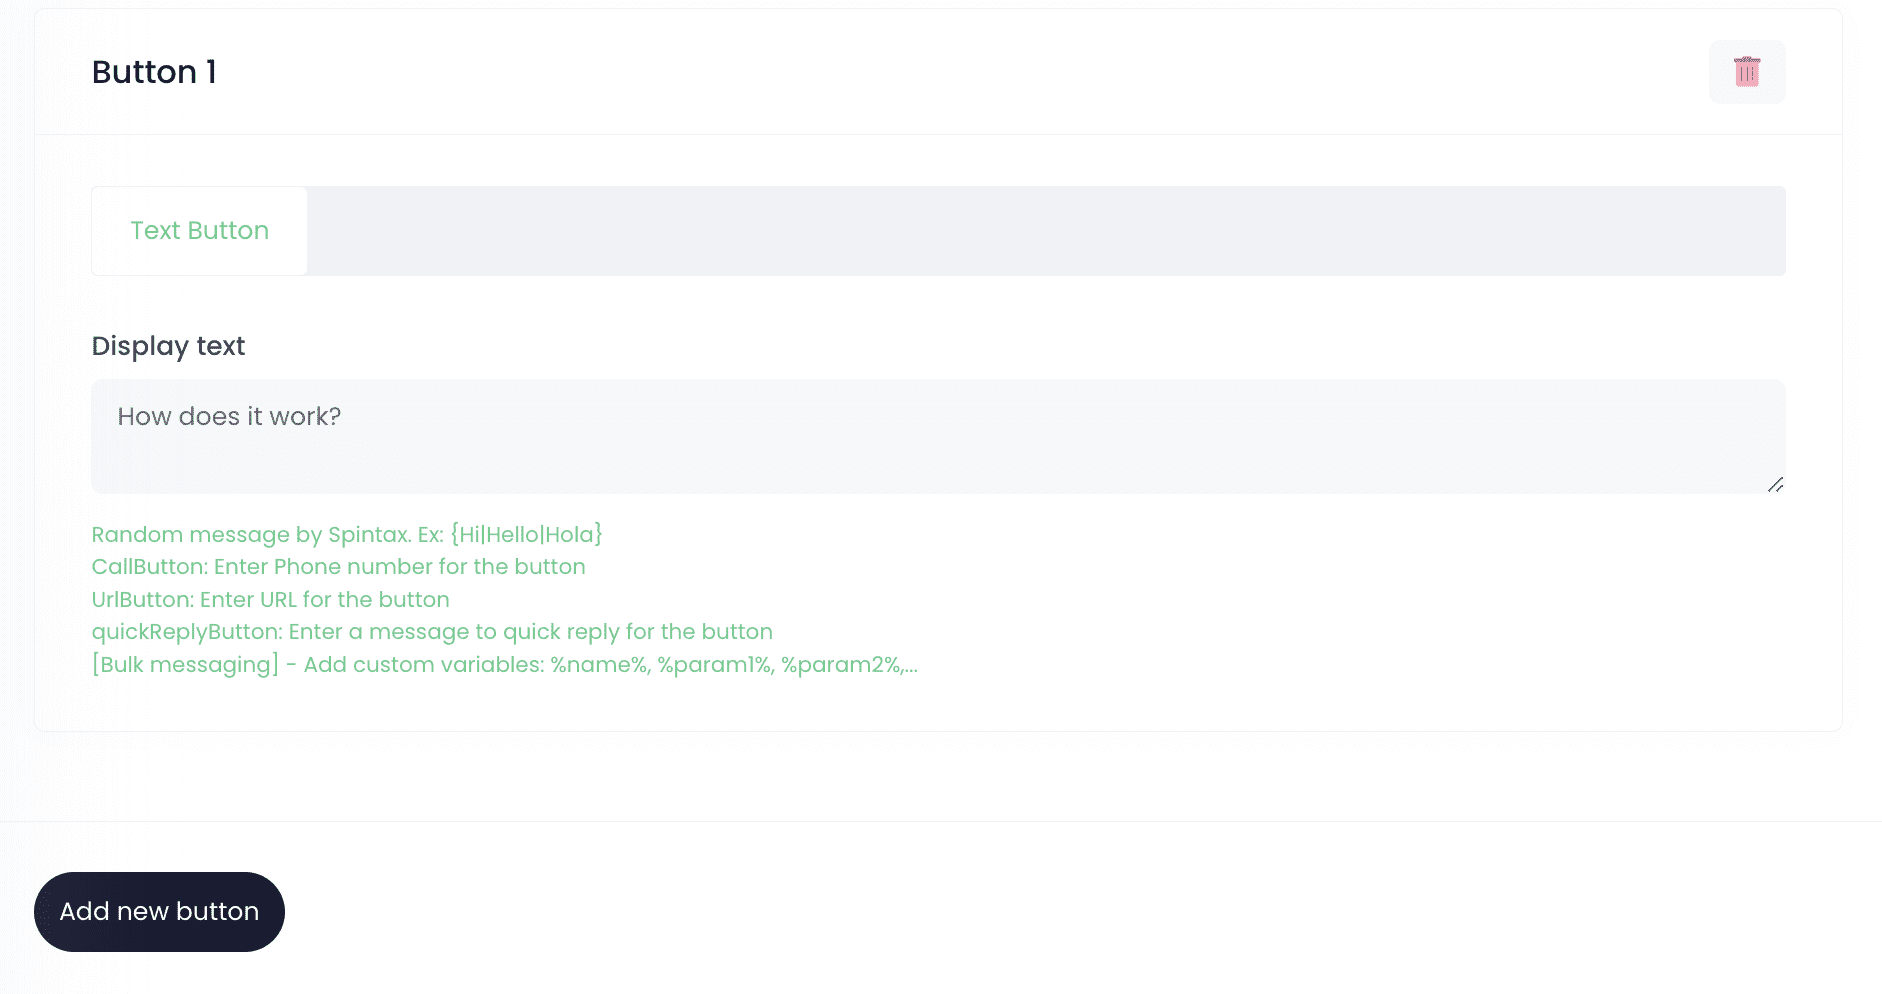Click the red trash delete icon
This screenshot has width=1882, height=994.
[x=1746, y=72]
